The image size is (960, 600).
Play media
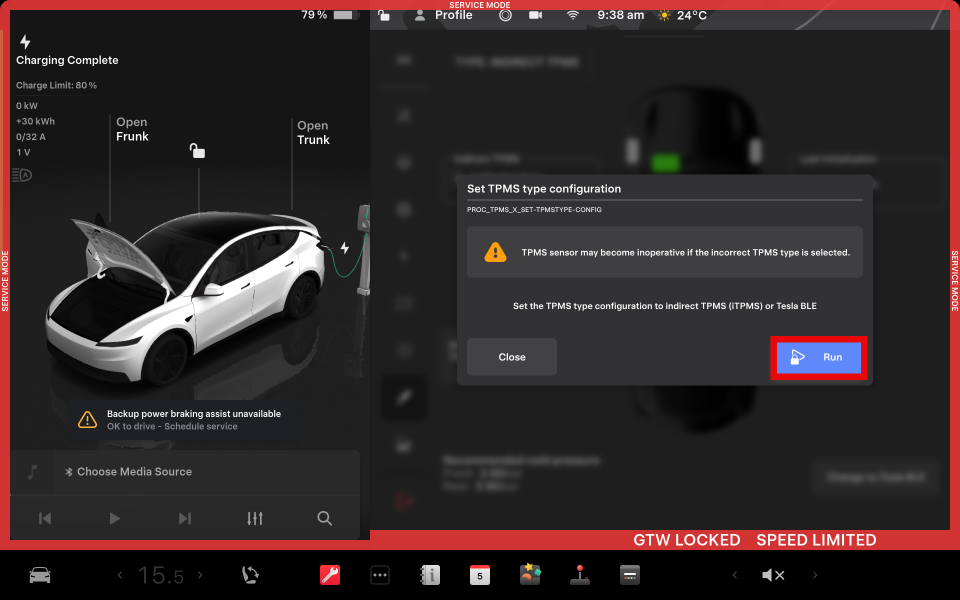click(114, 519)
